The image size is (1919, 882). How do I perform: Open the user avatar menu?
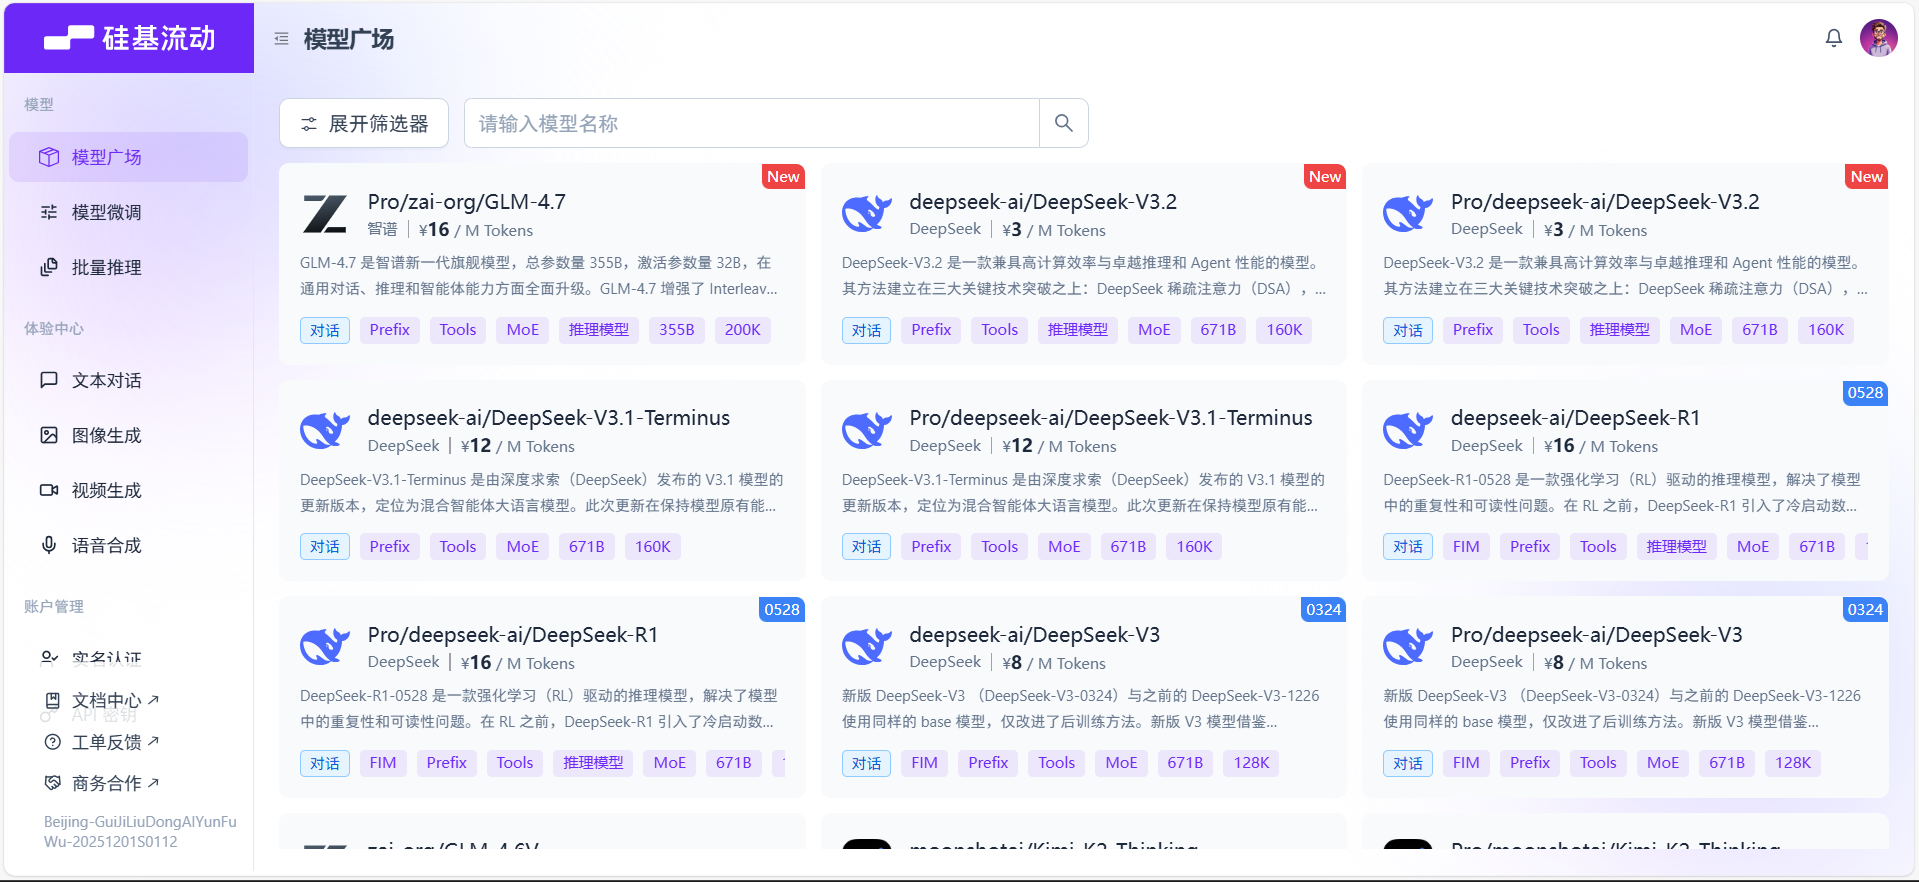[1878, 38]
